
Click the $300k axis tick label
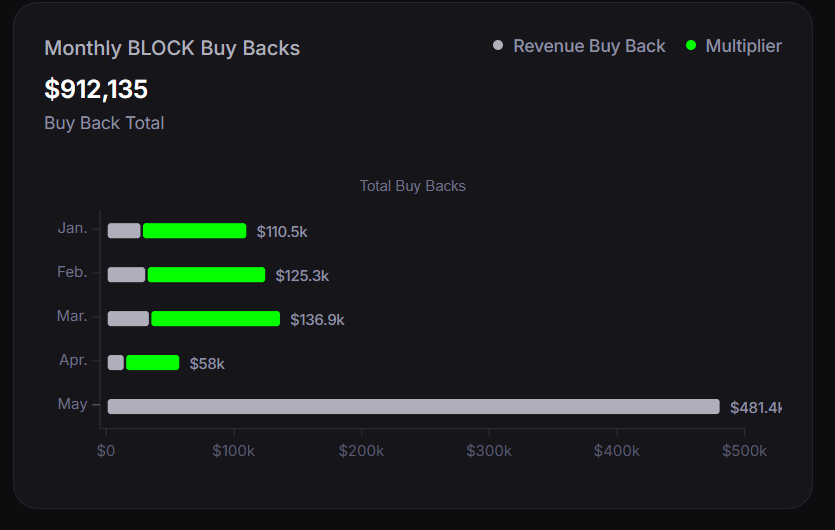tap(489, 451)
